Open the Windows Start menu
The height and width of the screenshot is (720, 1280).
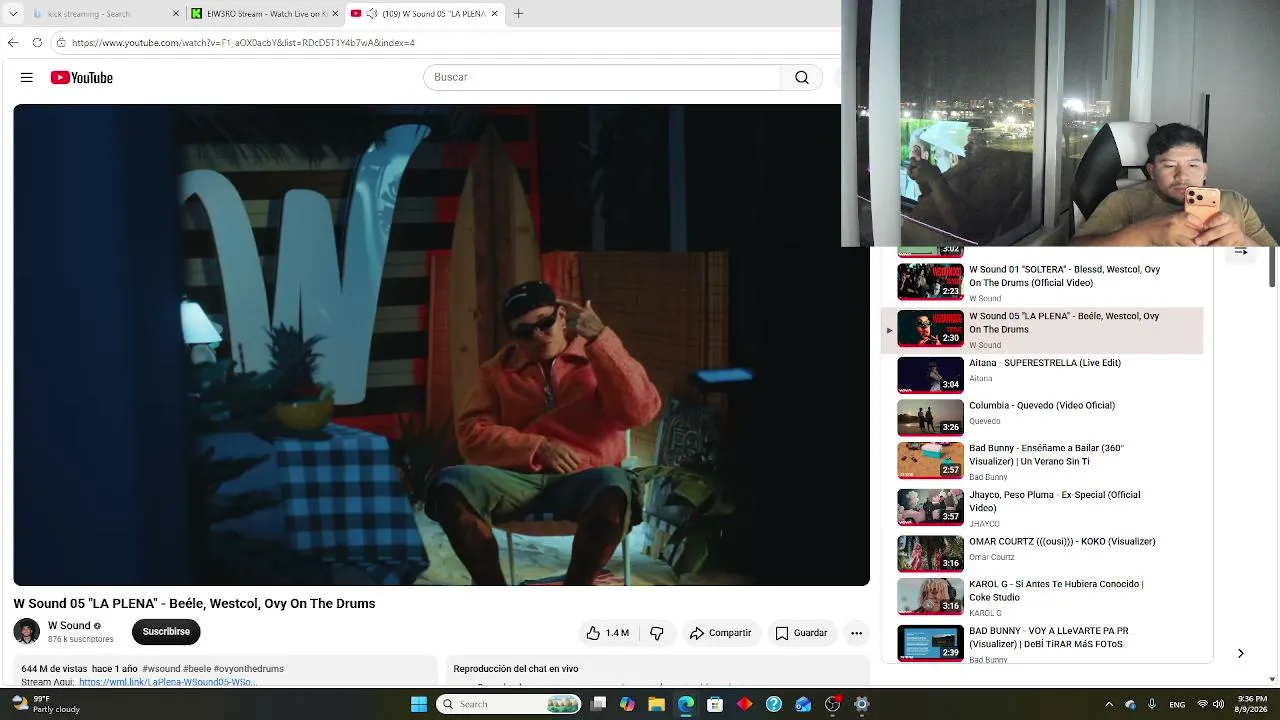coord(419,704)
